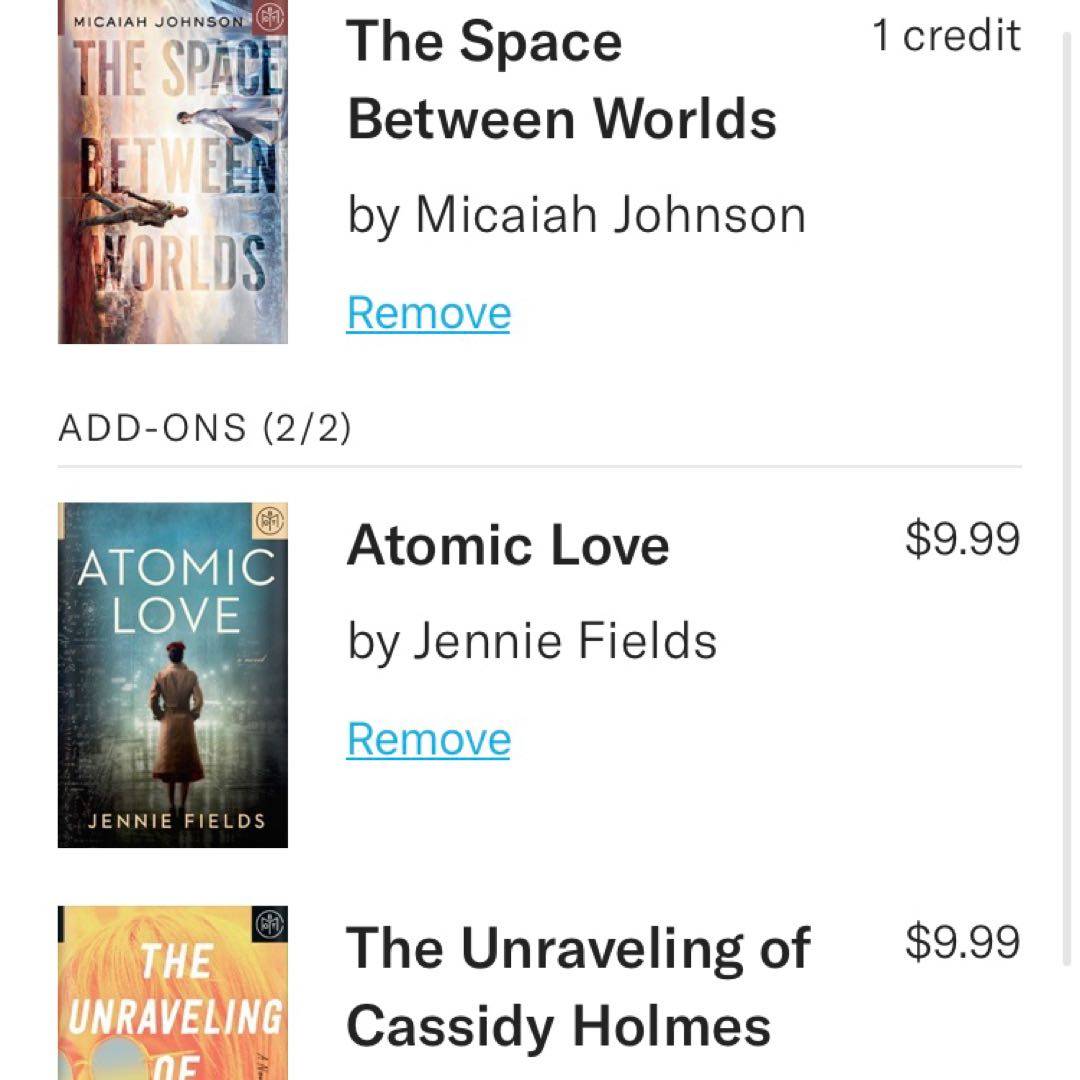Click the vertical scrollbar on the right edge
The width and height of the screenshot is (1080, 1080).
1065,500
